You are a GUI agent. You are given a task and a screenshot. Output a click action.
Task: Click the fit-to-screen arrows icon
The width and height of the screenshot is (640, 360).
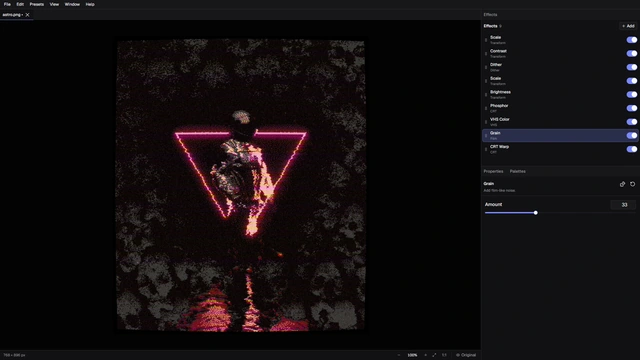434,355
